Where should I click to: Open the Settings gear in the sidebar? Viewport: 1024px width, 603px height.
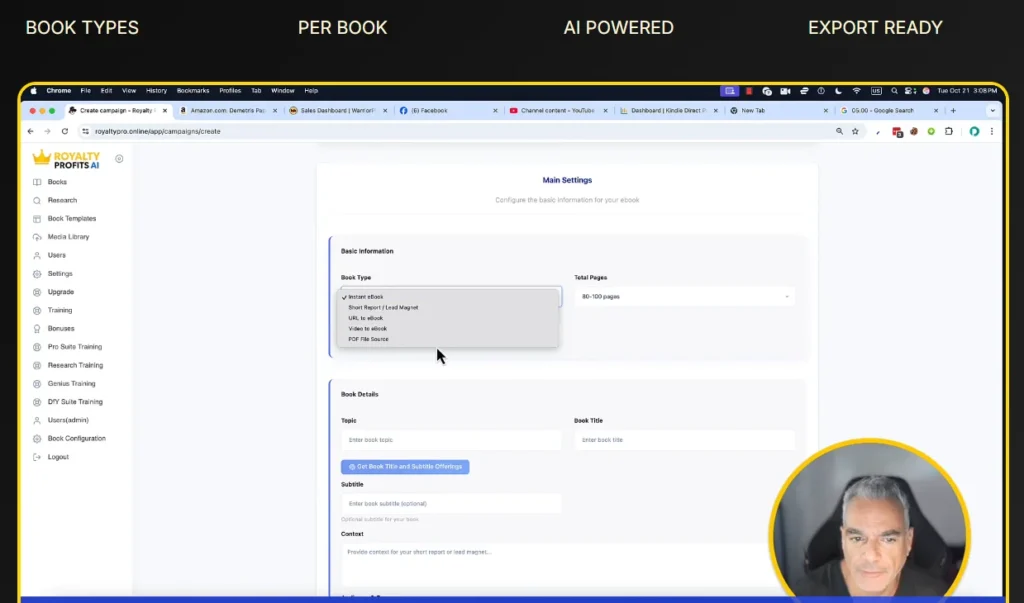[x=36, y=273]
